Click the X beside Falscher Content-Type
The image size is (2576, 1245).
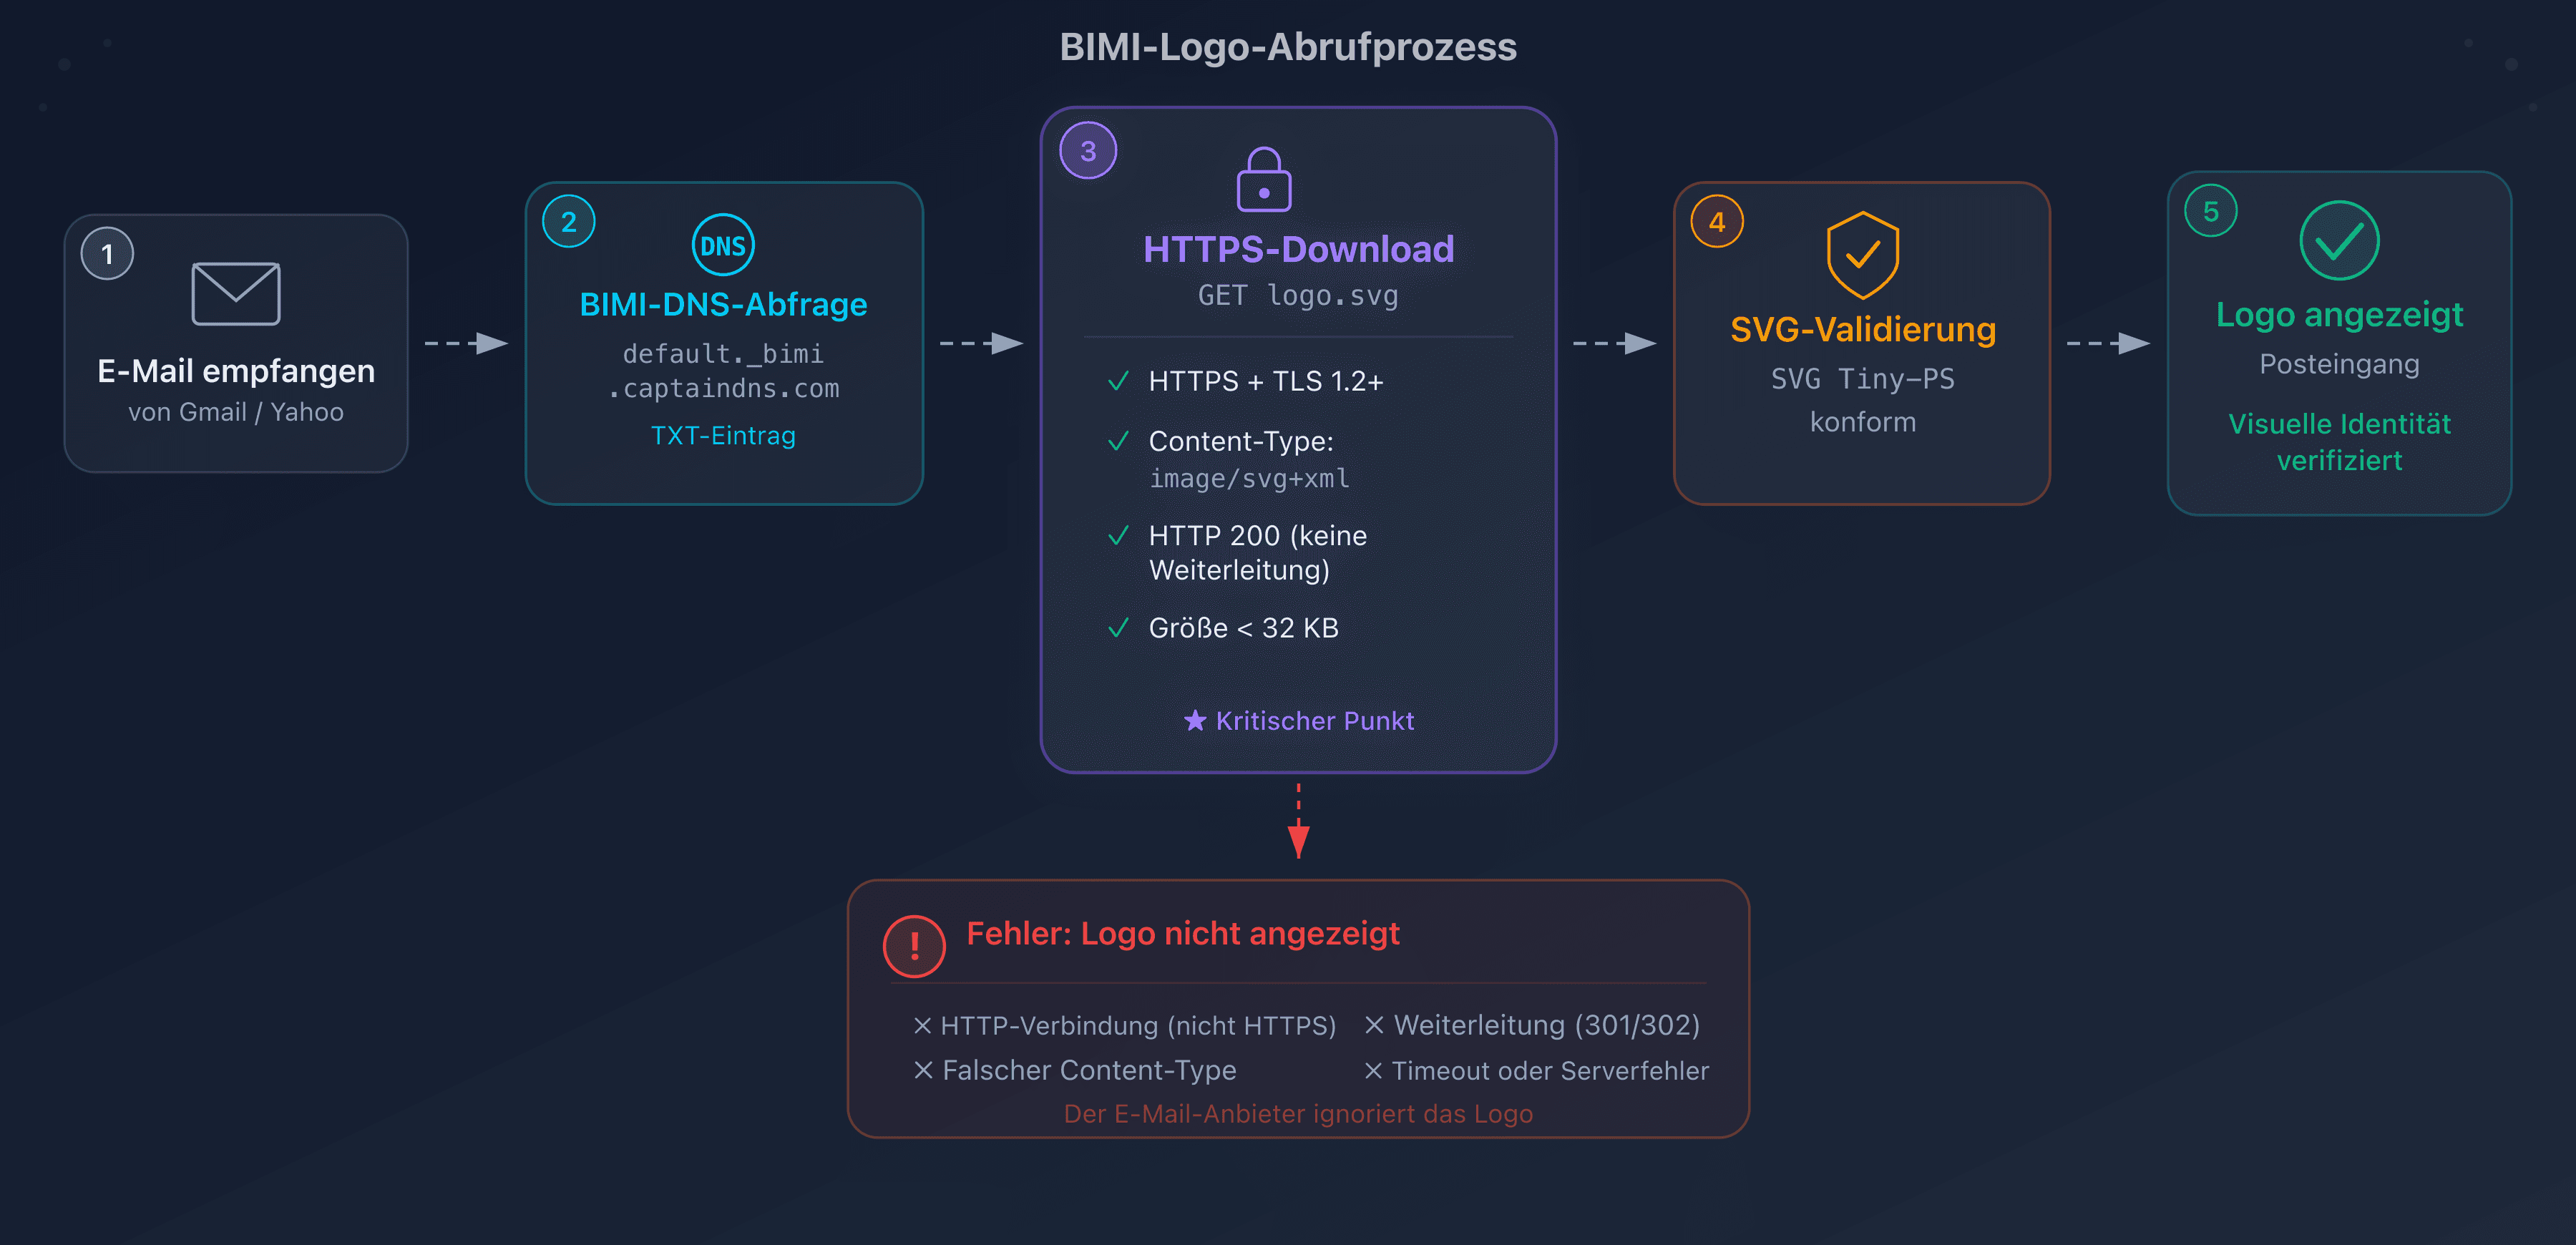point(923,1070)
